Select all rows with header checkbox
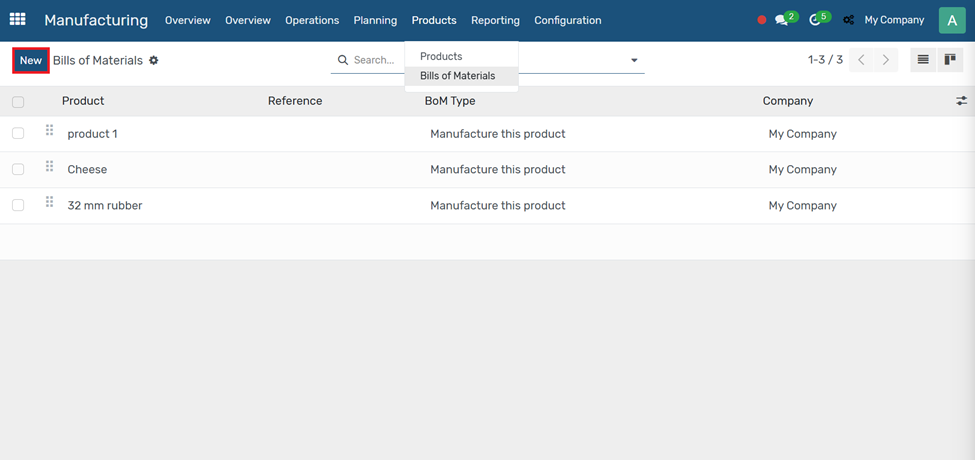Screen dimensions: 975x460 [x=18, y=102]
